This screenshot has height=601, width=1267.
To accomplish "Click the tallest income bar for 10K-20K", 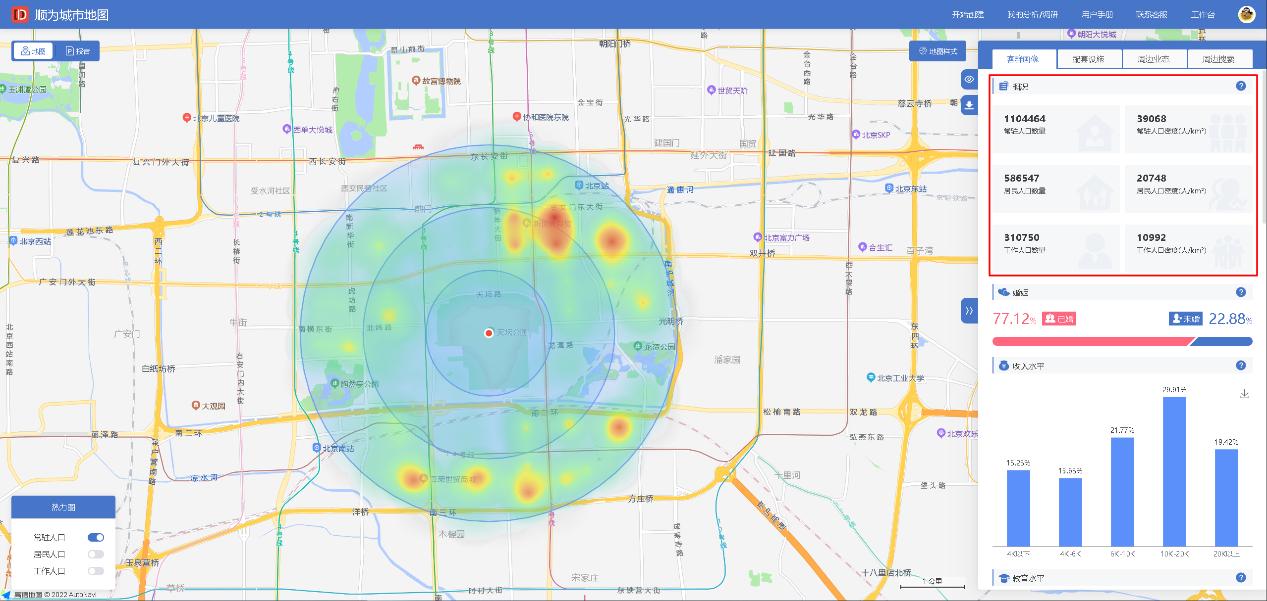I will (x=1174, y=472).
